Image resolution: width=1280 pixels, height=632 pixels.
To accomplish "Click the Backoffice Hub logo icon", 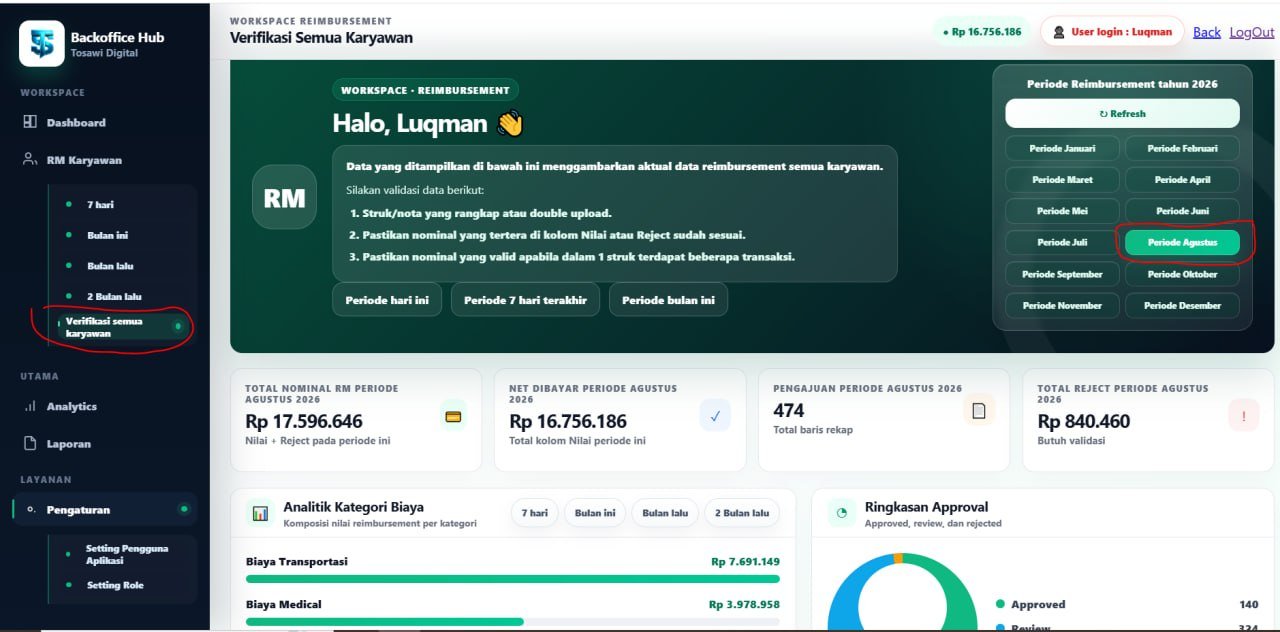I will point(42,44).
